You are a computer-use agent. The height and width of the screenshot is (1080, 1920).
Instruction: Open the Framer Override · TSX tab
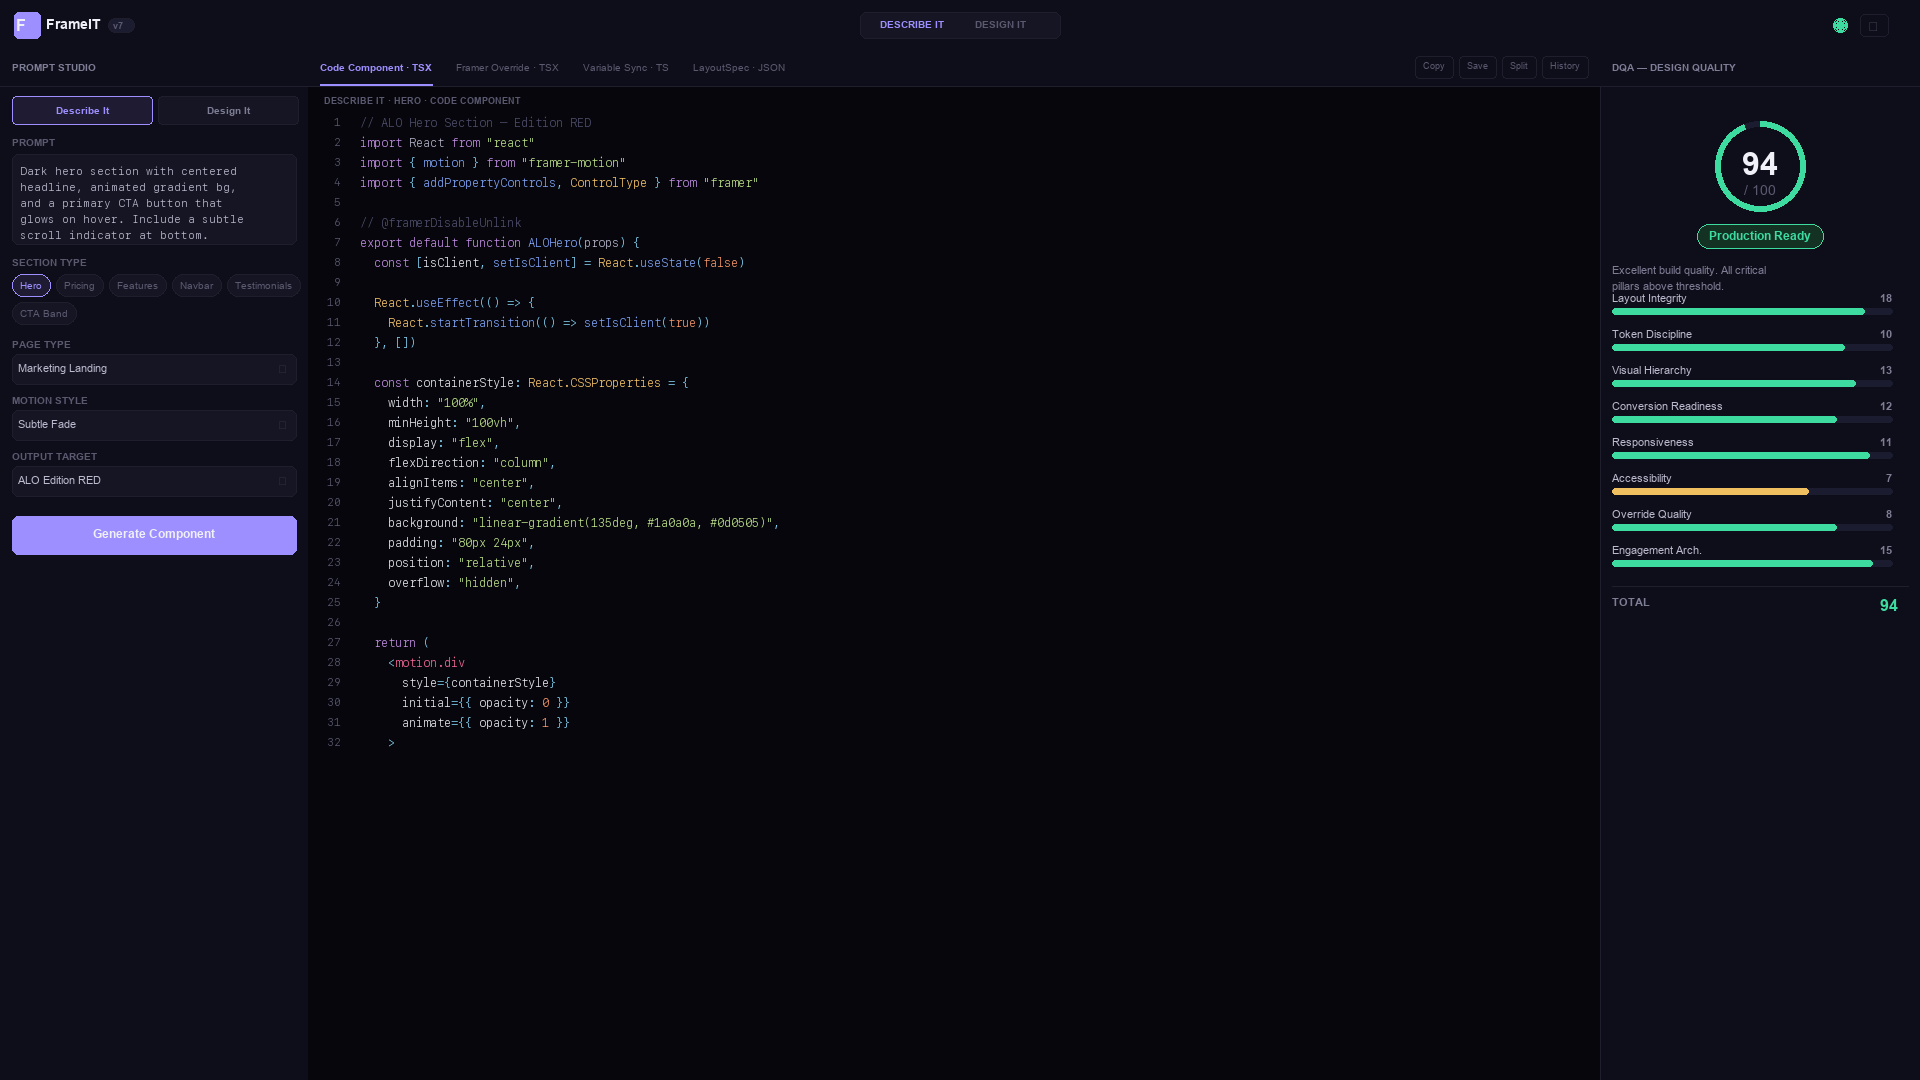tap(507, 68)
